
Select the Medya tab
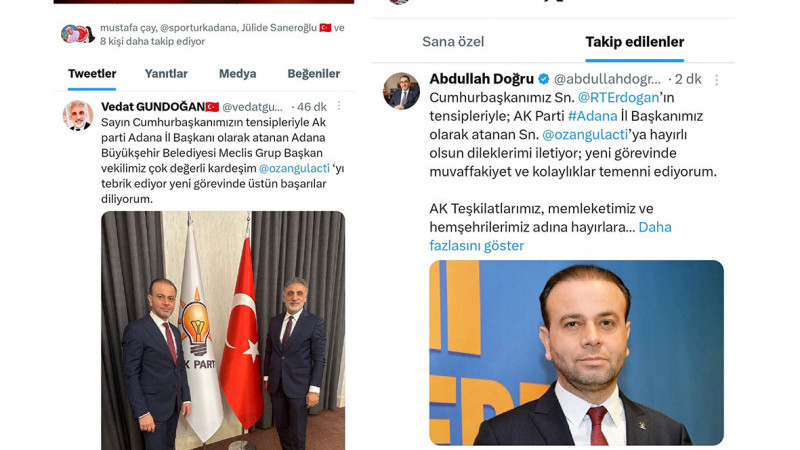[x=237, y=73]
